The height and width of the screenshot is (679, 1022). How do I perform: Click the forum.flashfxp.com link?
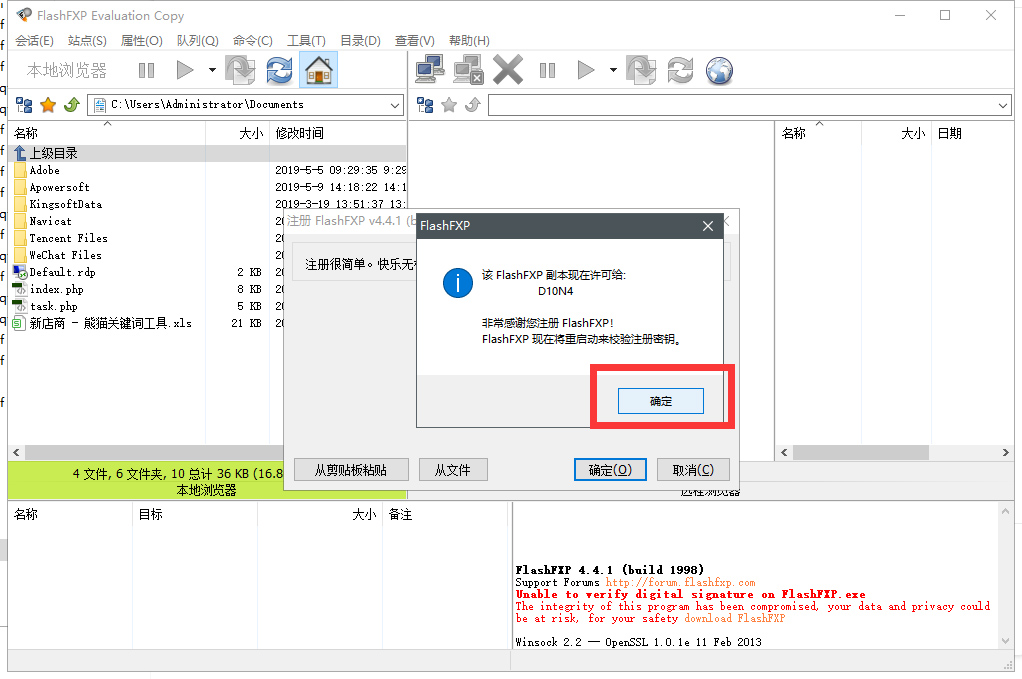coord(680,582)
